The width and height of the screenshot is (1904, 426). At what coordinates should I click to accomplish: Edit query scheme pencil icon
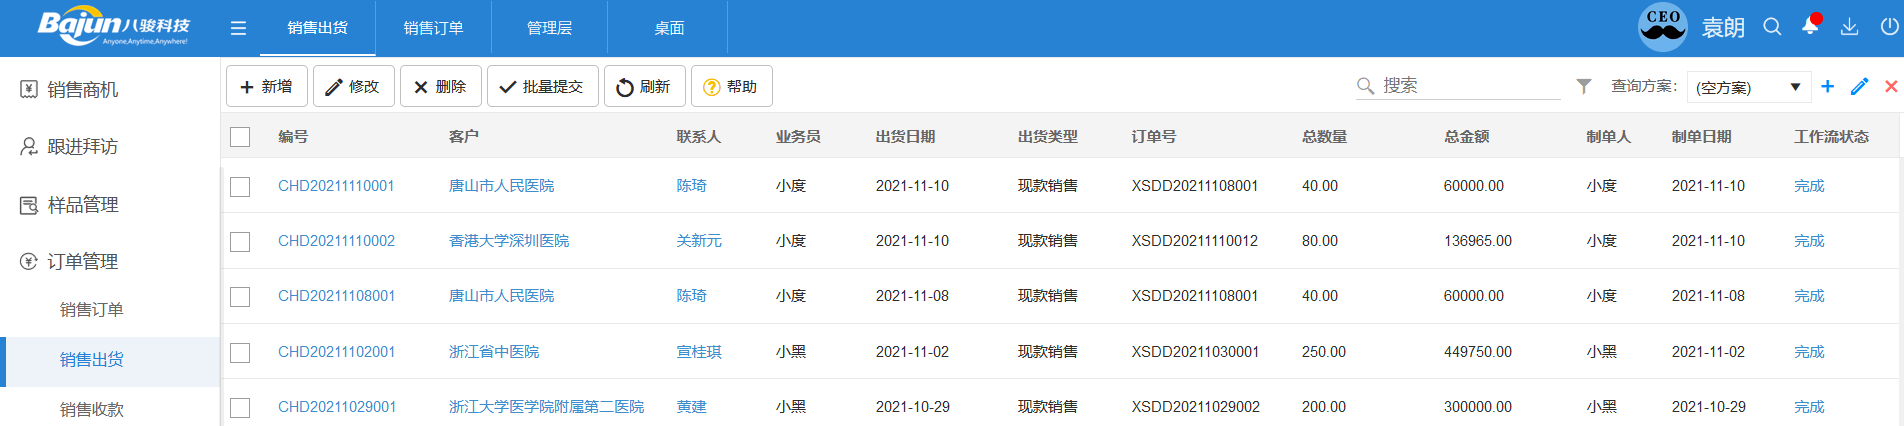coord(1859,87)
